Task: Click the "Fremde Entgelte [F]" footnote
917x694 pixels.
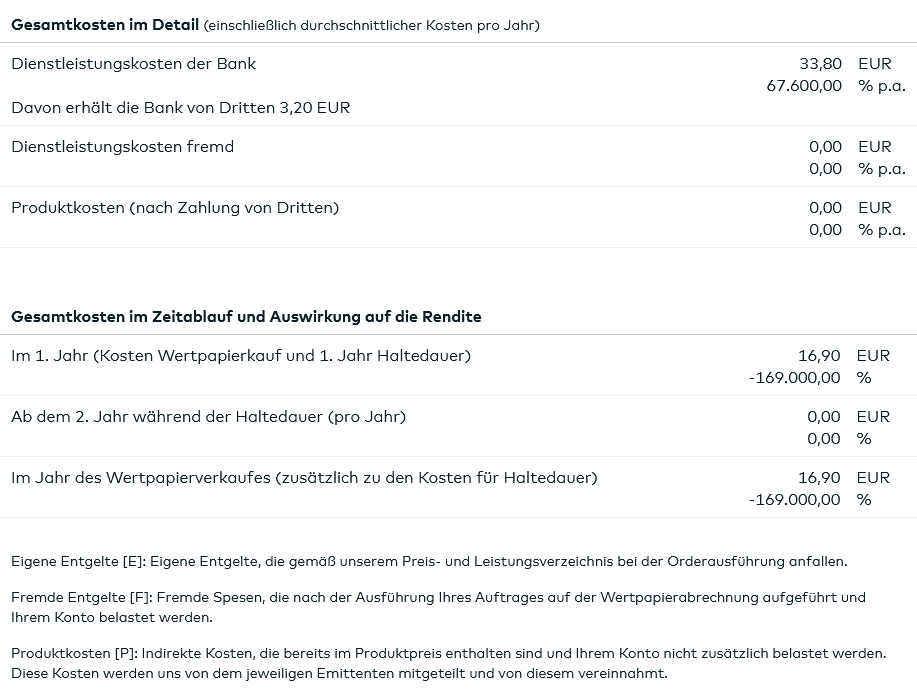Action: pos(438,607)
